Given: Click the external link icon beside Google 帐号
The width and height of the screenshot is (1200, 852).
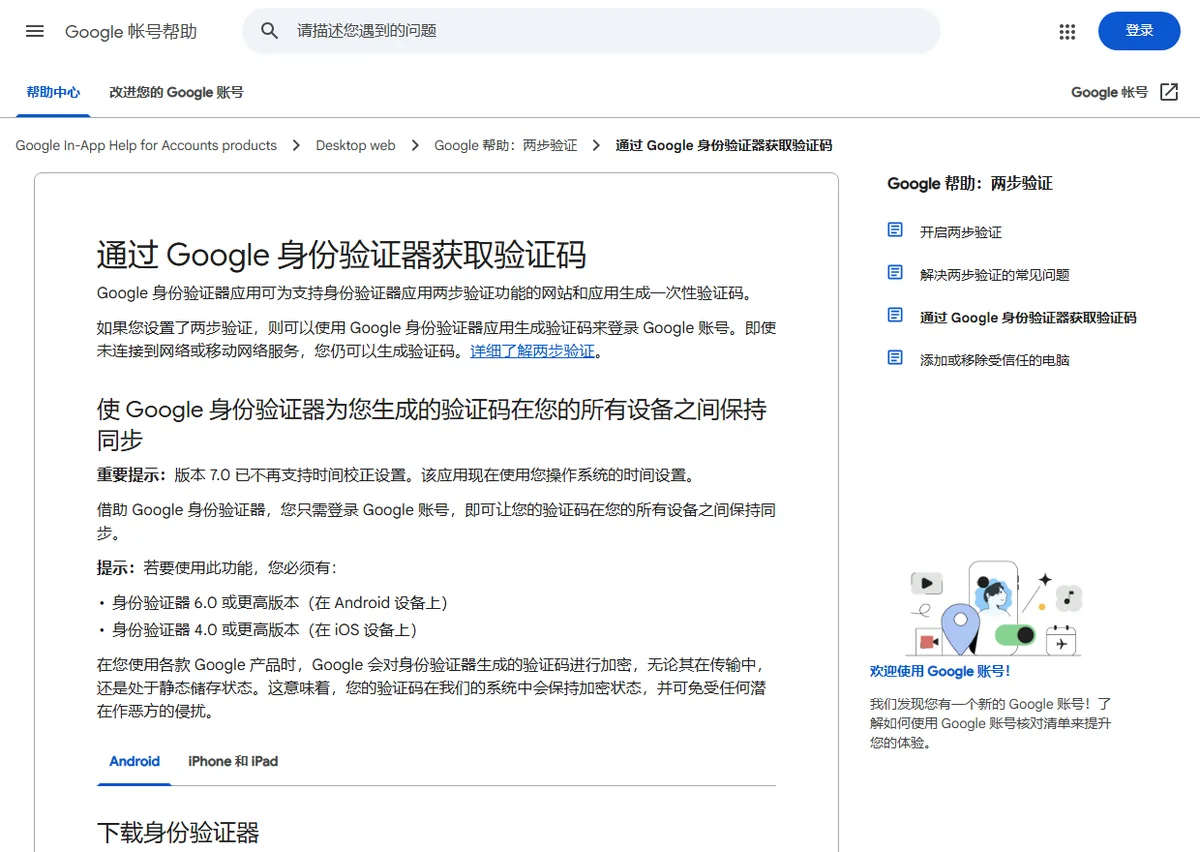Looking at the screenshot, I should [1169, 92].
